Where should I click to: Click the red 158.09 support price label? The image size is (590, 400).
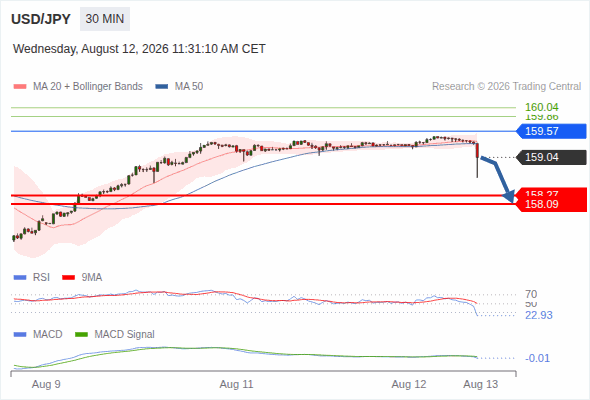click(552, 204)
